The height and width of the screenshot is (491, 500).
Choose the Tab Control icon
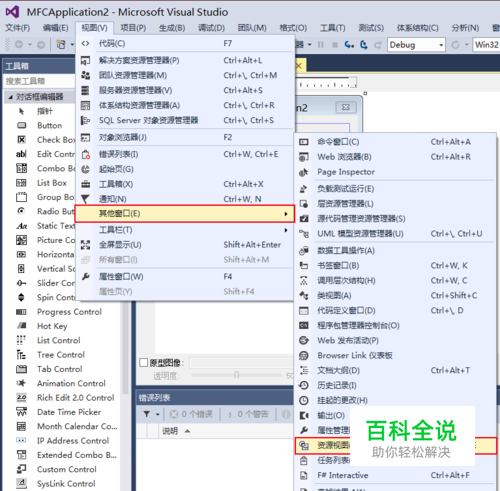(x=21, y=369)
